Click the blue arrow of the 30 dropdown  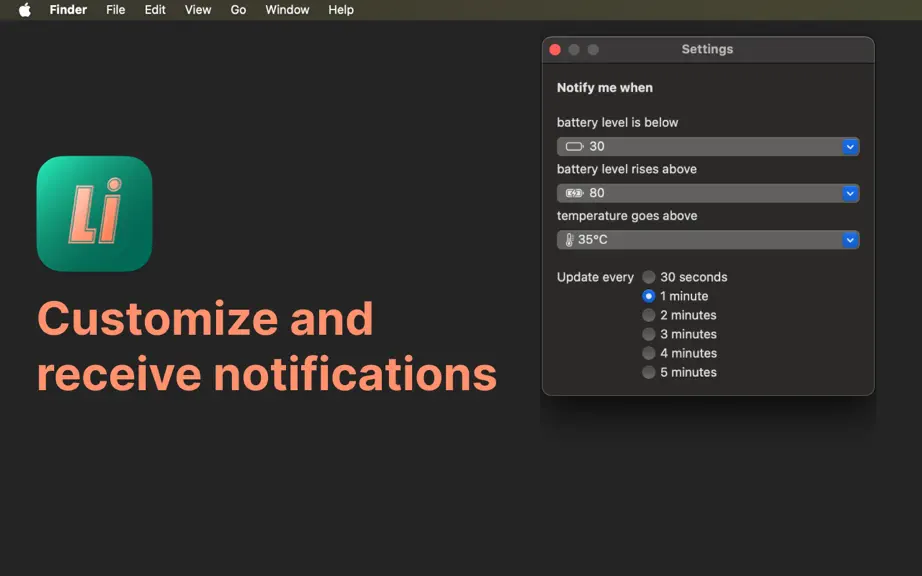[850, 146]
